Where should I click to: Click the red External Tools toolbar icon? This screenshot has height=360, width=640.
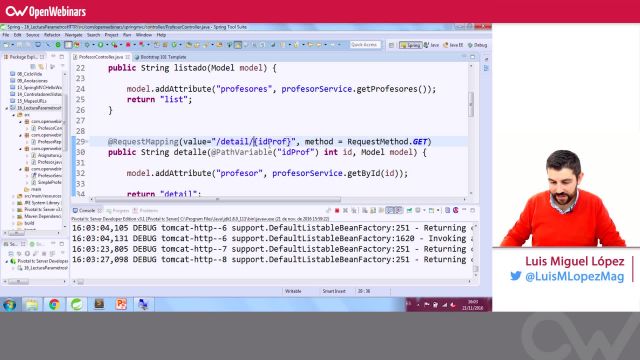[128, 45]
